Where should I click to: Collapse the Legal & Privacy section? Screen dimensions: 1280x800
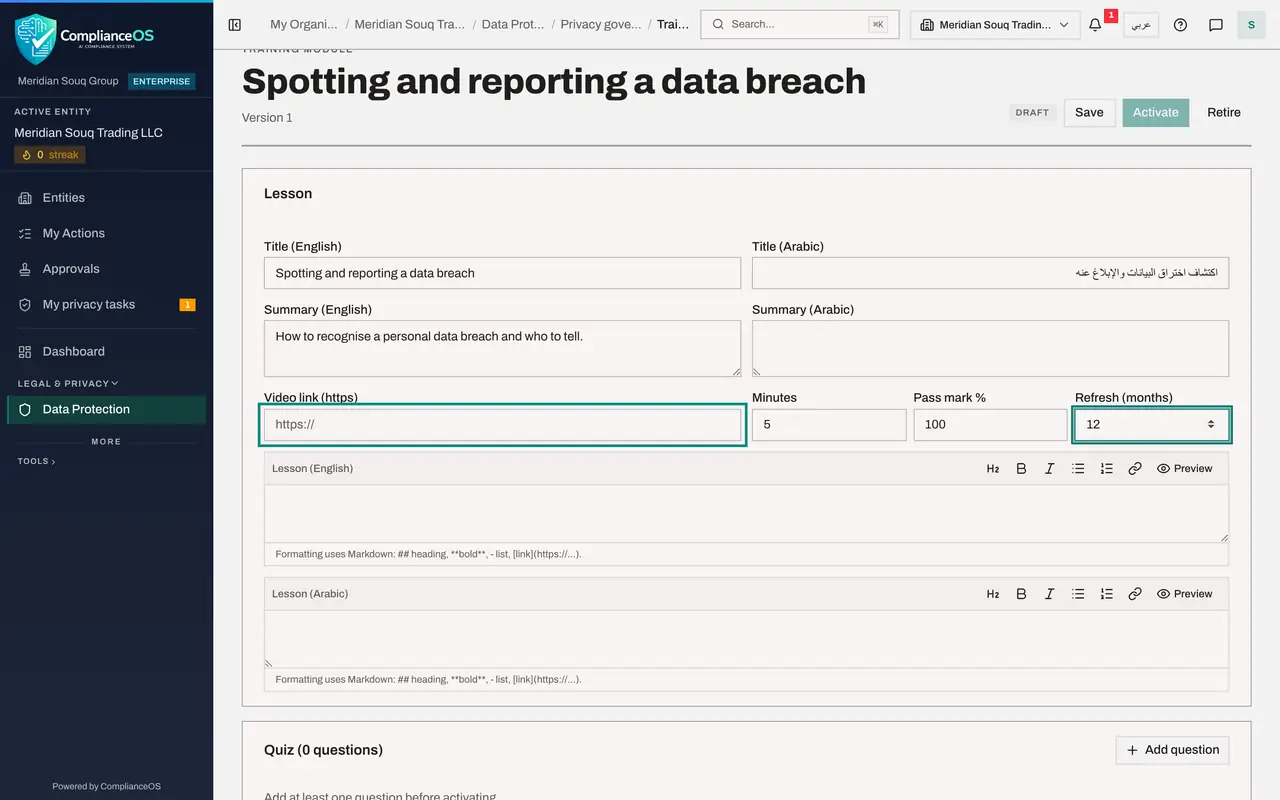click(x=68, y=383)
